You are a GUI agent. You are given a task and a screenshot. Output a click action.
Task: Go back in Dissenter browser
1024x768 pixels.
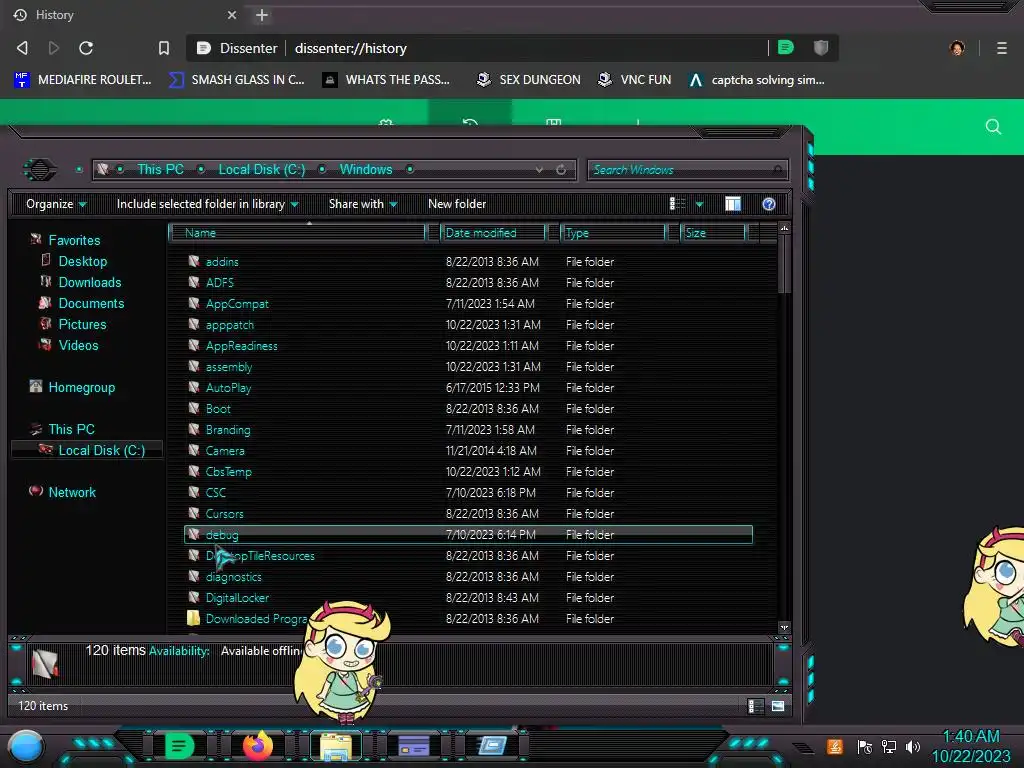(x=22, y=48)
